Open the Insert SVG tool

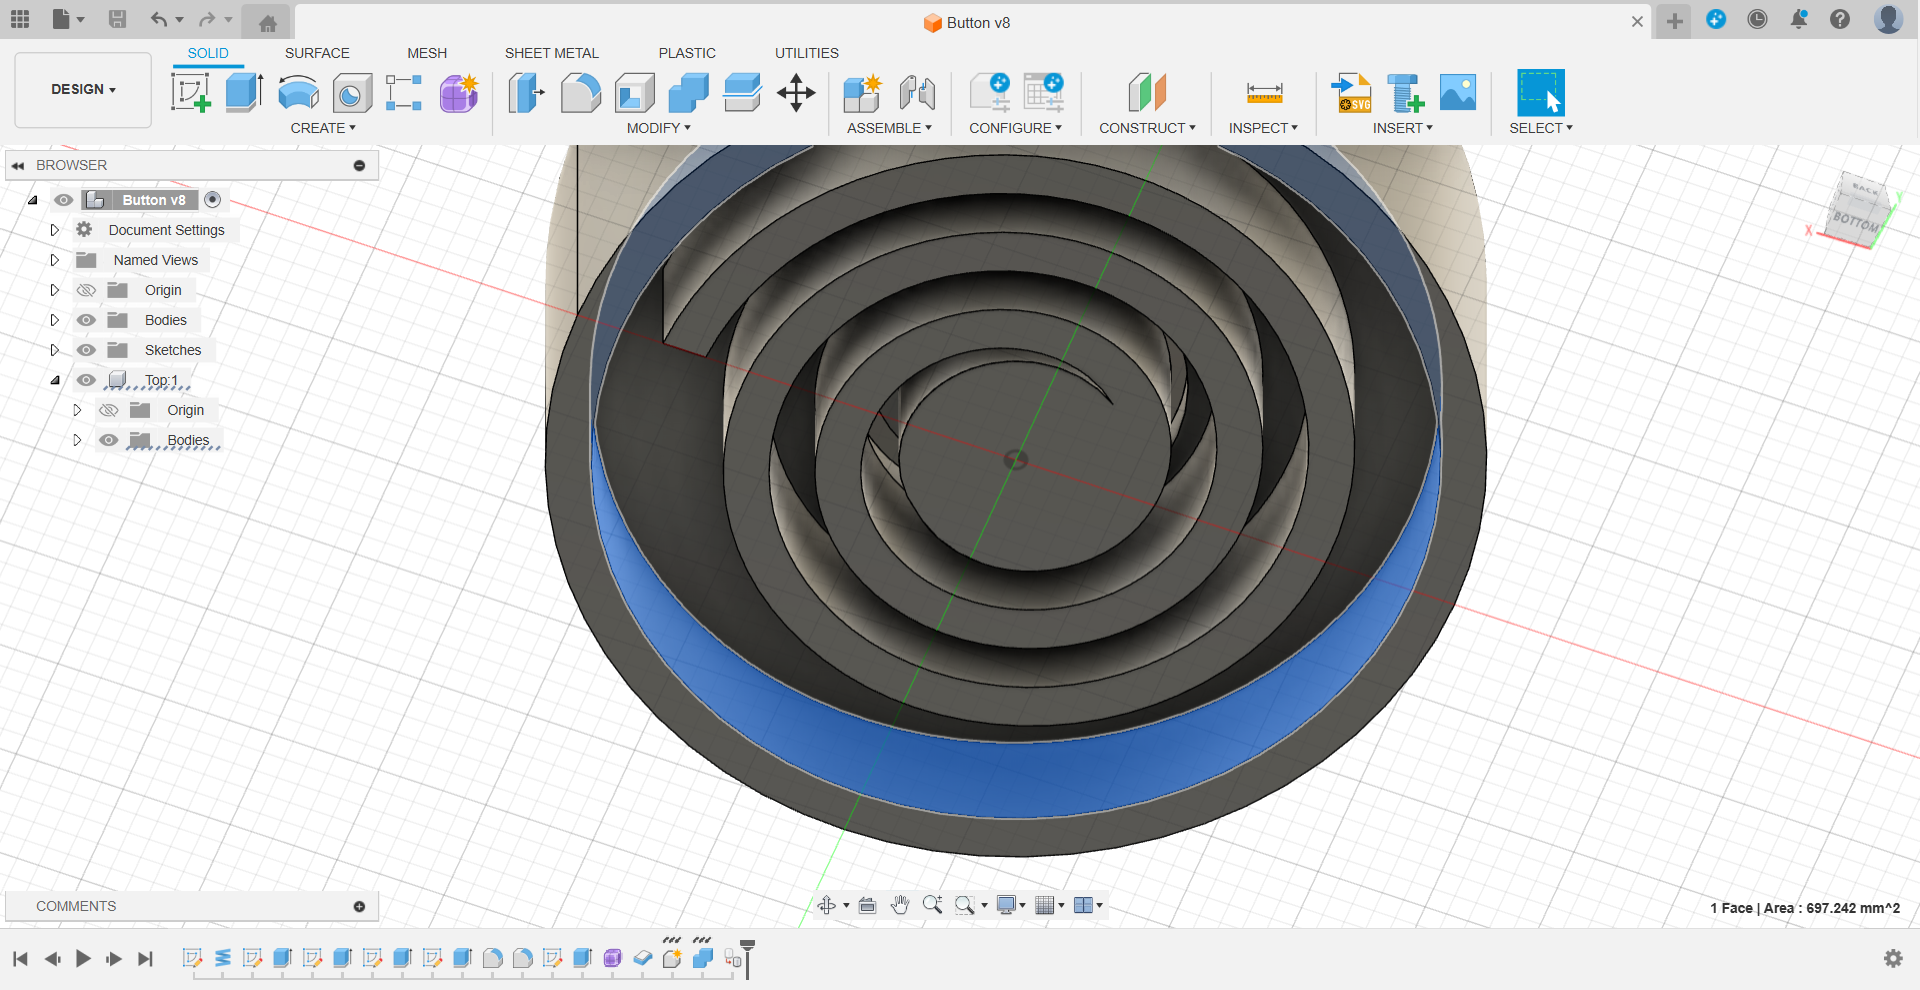[x=1351, y=93]
